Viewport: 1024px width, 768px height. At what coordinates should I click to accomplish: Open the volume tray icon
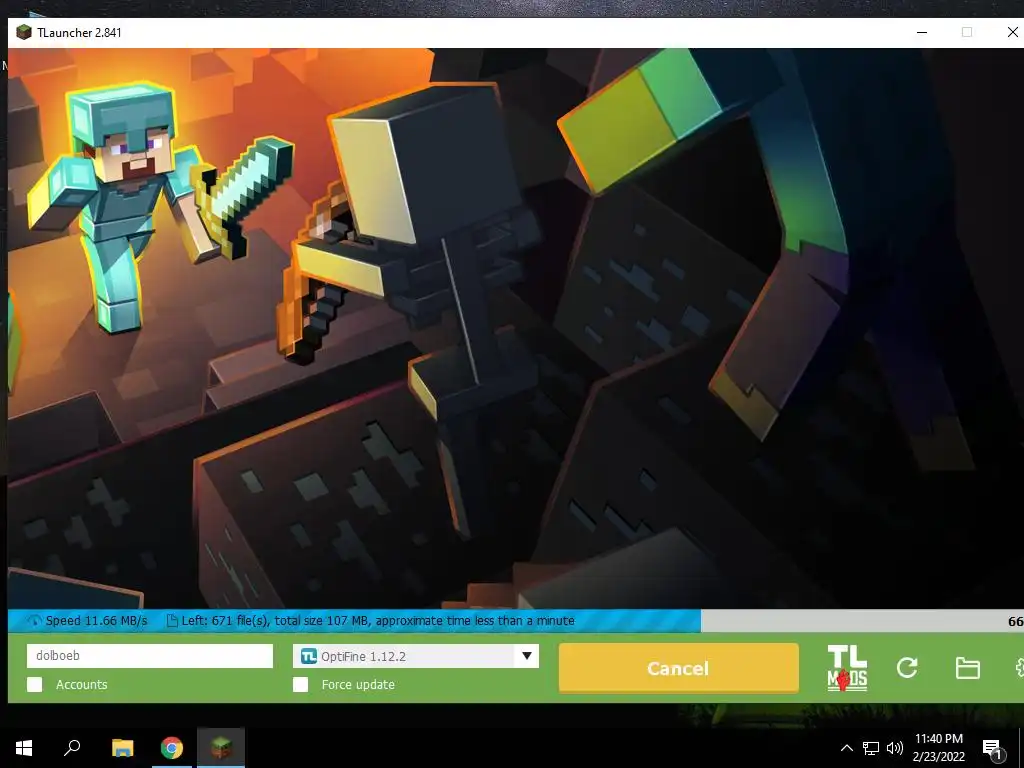[x=895, y=748]
